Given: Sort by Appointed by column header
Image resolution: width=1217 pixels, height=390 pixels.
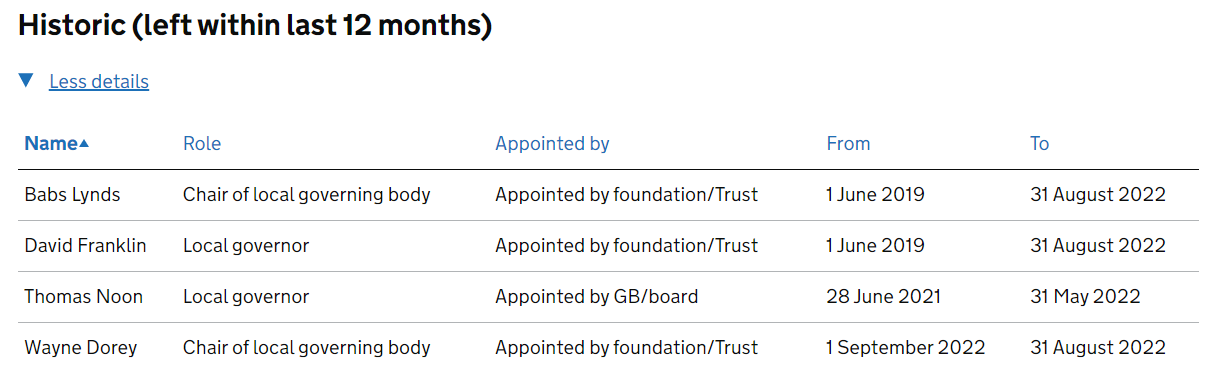Looking at the screenshot, I should tap(552, 143).
